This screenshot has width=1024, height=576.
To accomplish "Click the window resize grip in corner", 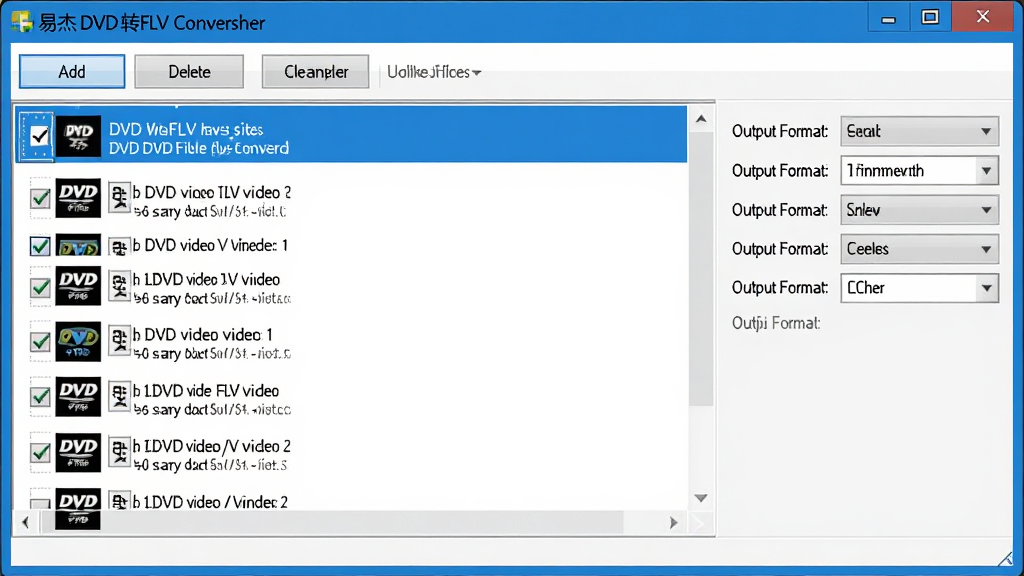I will pos(1005,558).
